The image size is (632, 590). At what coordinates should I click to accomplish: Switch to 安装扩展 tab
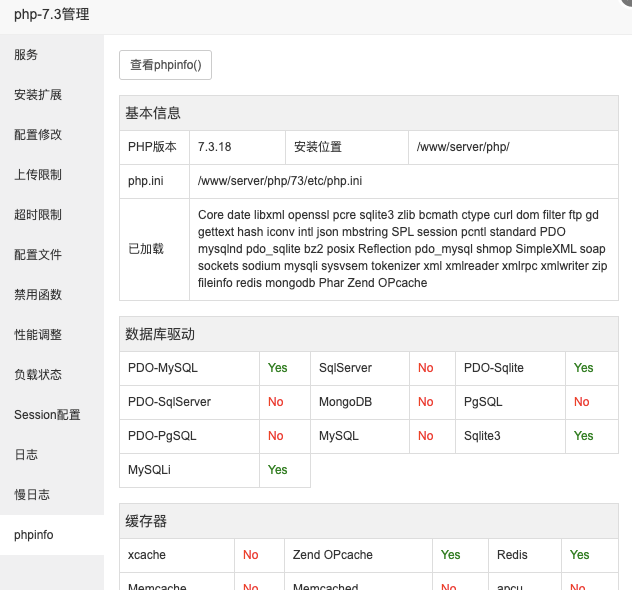click(38, 95)
